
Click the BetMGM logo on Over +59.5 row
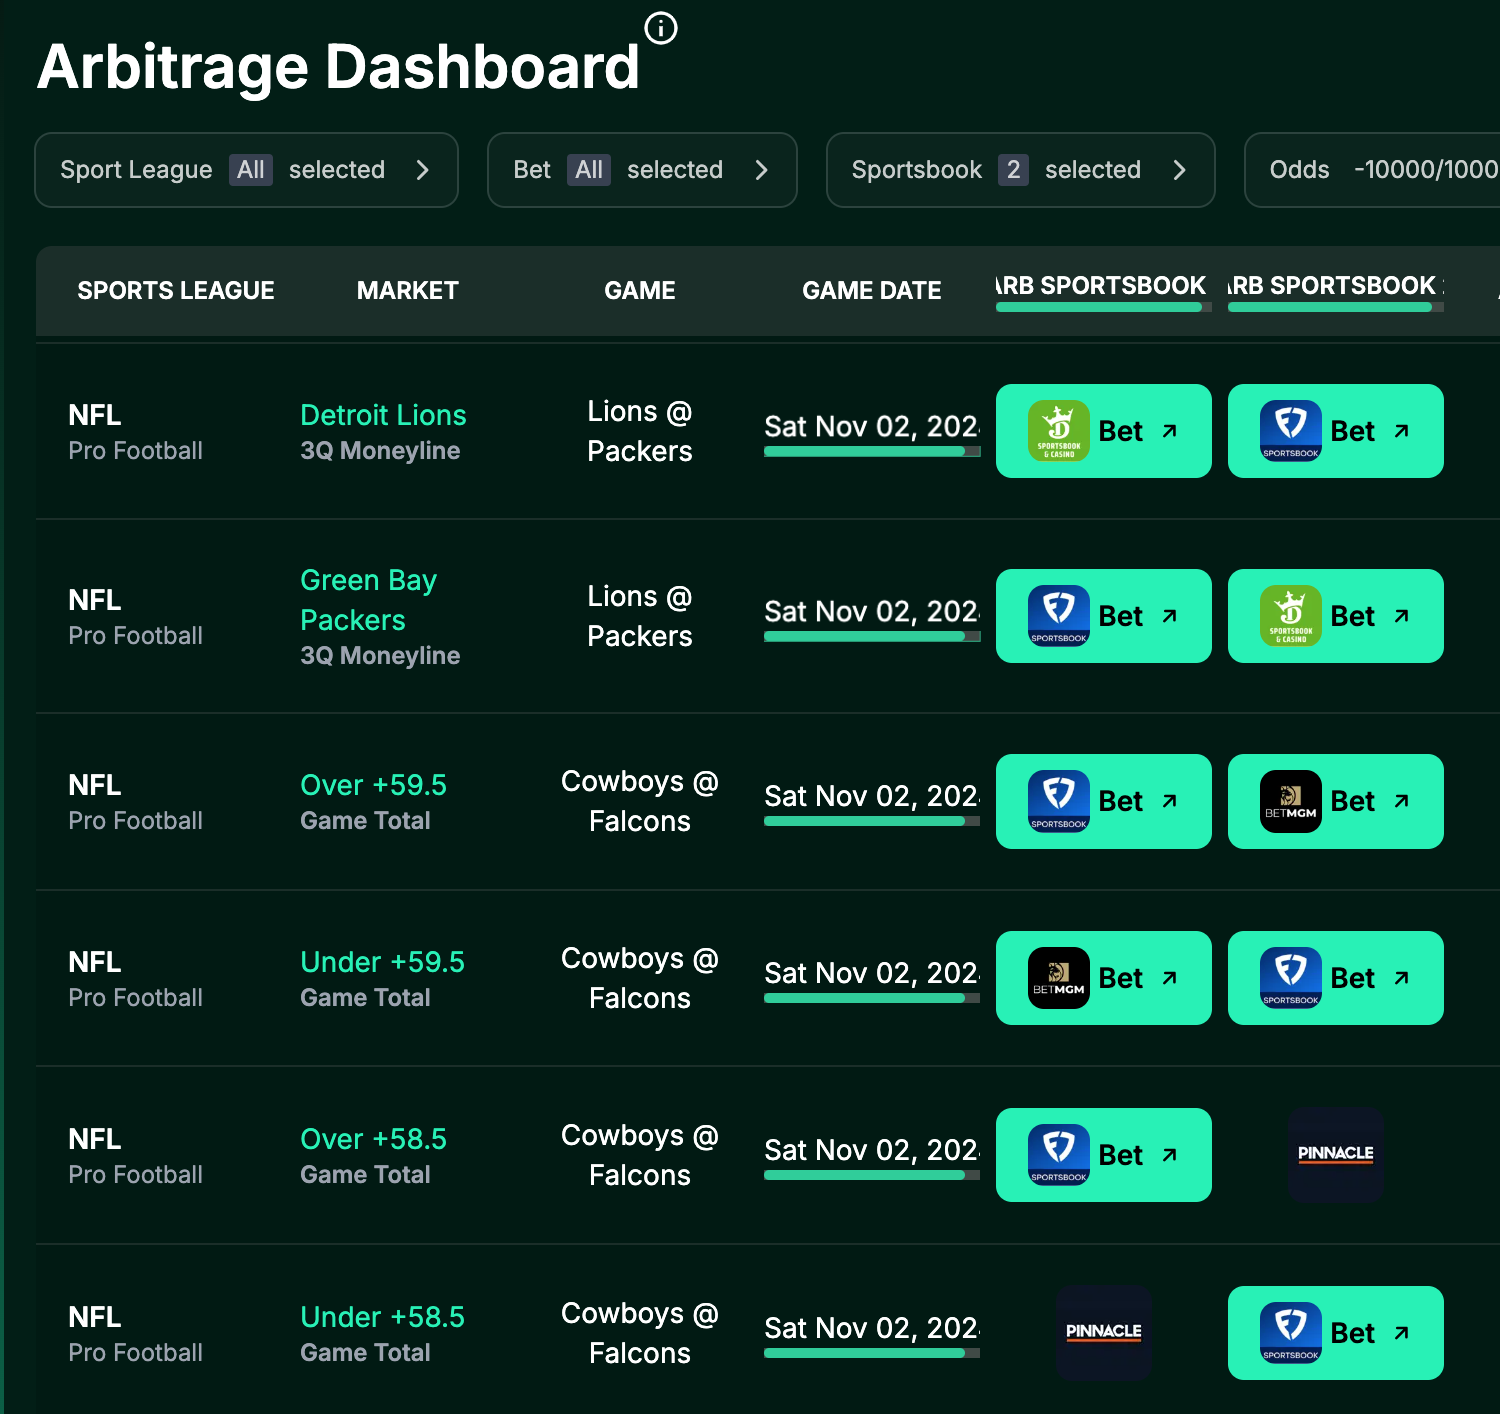point(1289,801)
